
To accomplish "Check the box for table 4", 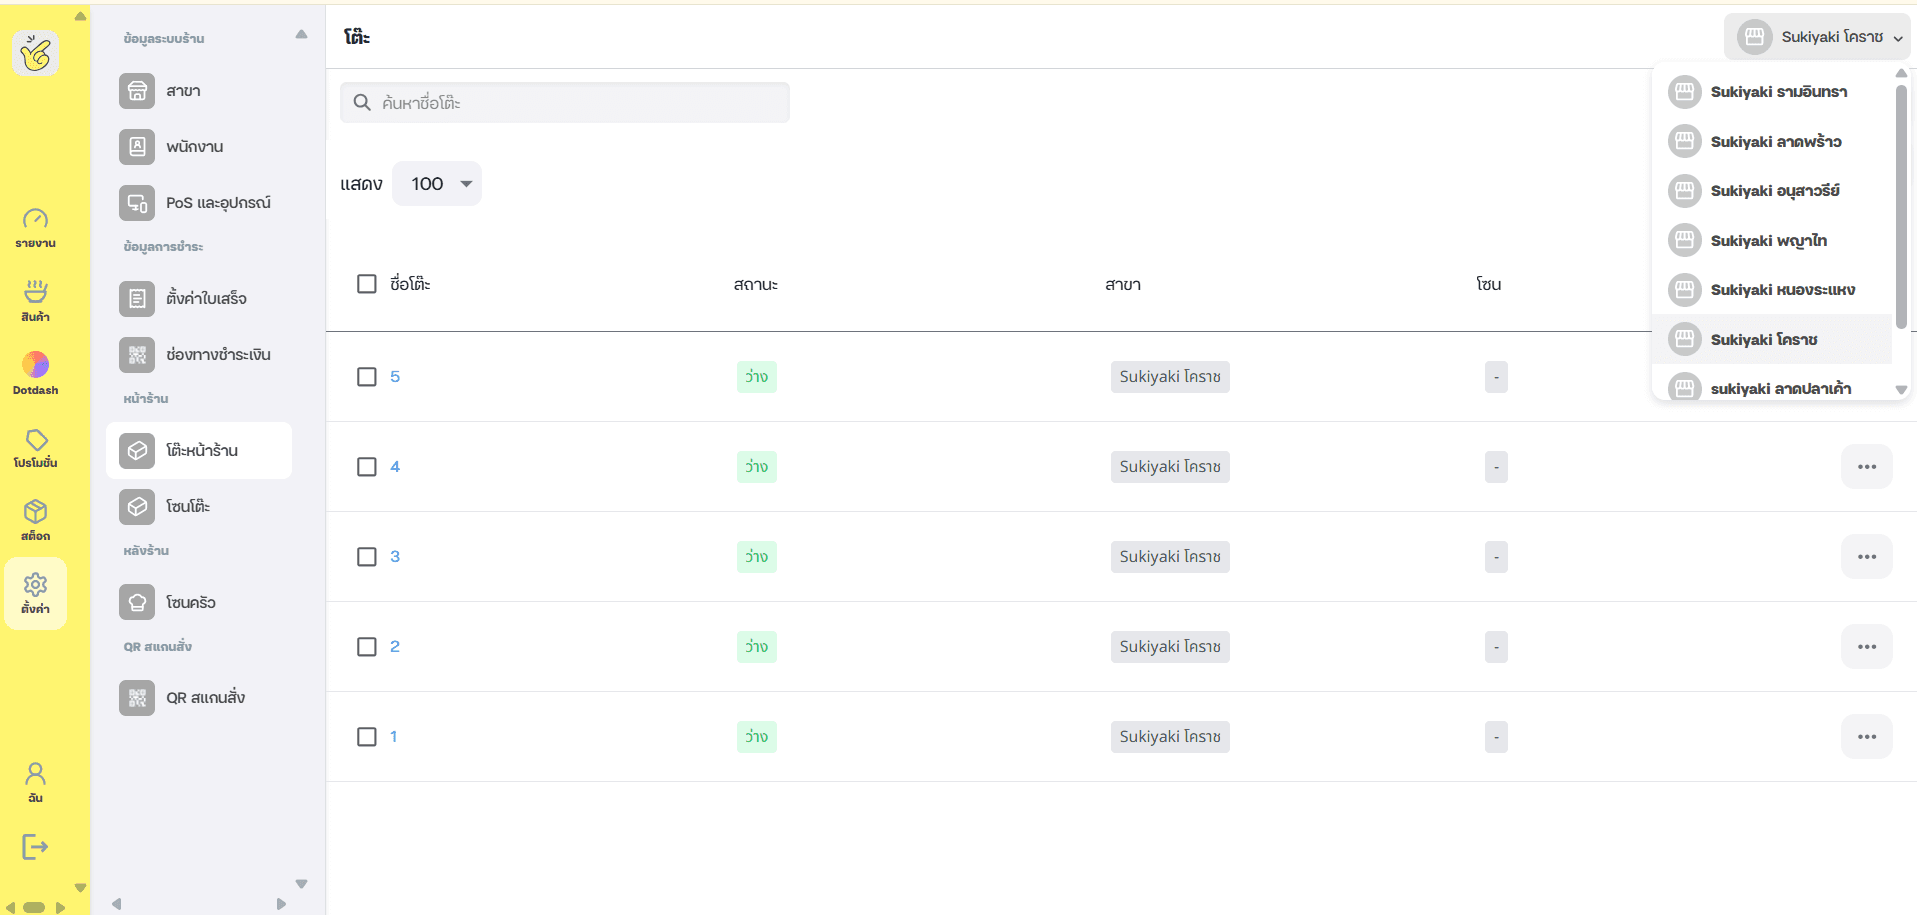I will pos(367,467).
